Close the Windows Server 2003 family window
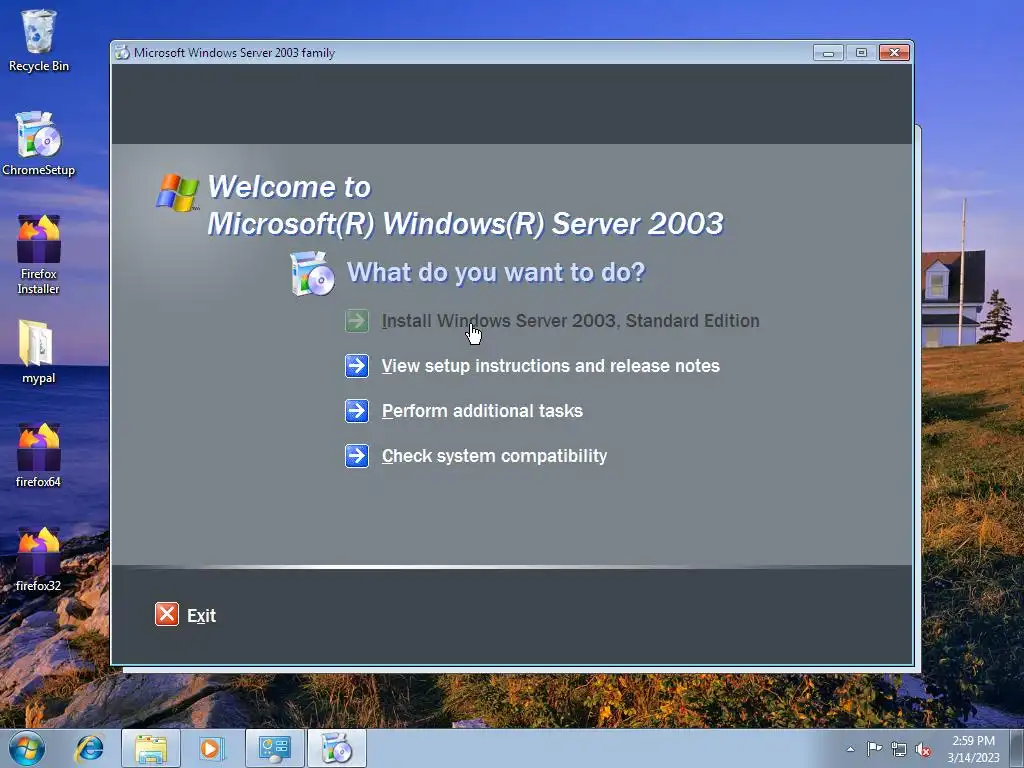 894,53
